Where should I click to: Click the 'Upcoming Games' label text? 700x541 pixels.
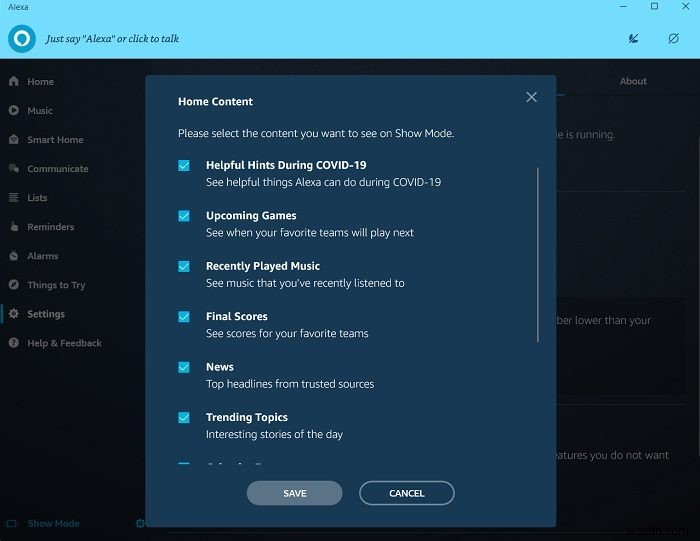click(x=251, y=216)
